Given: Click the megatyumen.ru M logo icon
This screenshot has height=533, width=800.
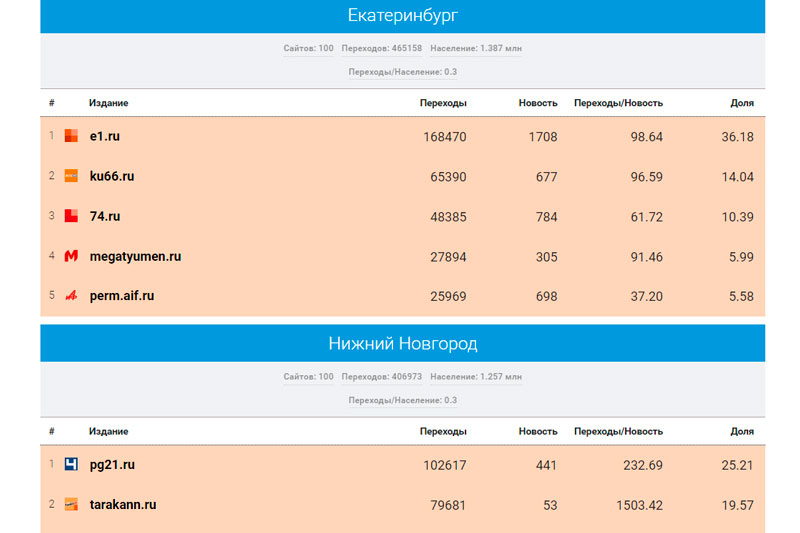Looking at the screenshot, I should click(x=71, y=256).
